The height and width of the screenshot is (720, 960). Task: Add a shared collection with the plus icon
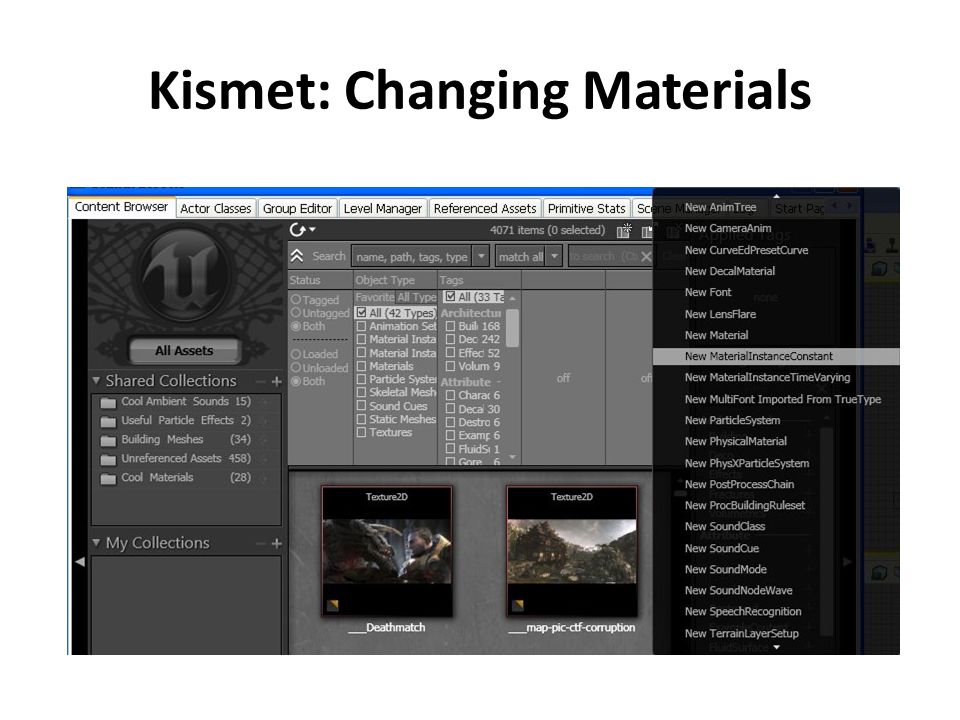(x=277, y=381)
